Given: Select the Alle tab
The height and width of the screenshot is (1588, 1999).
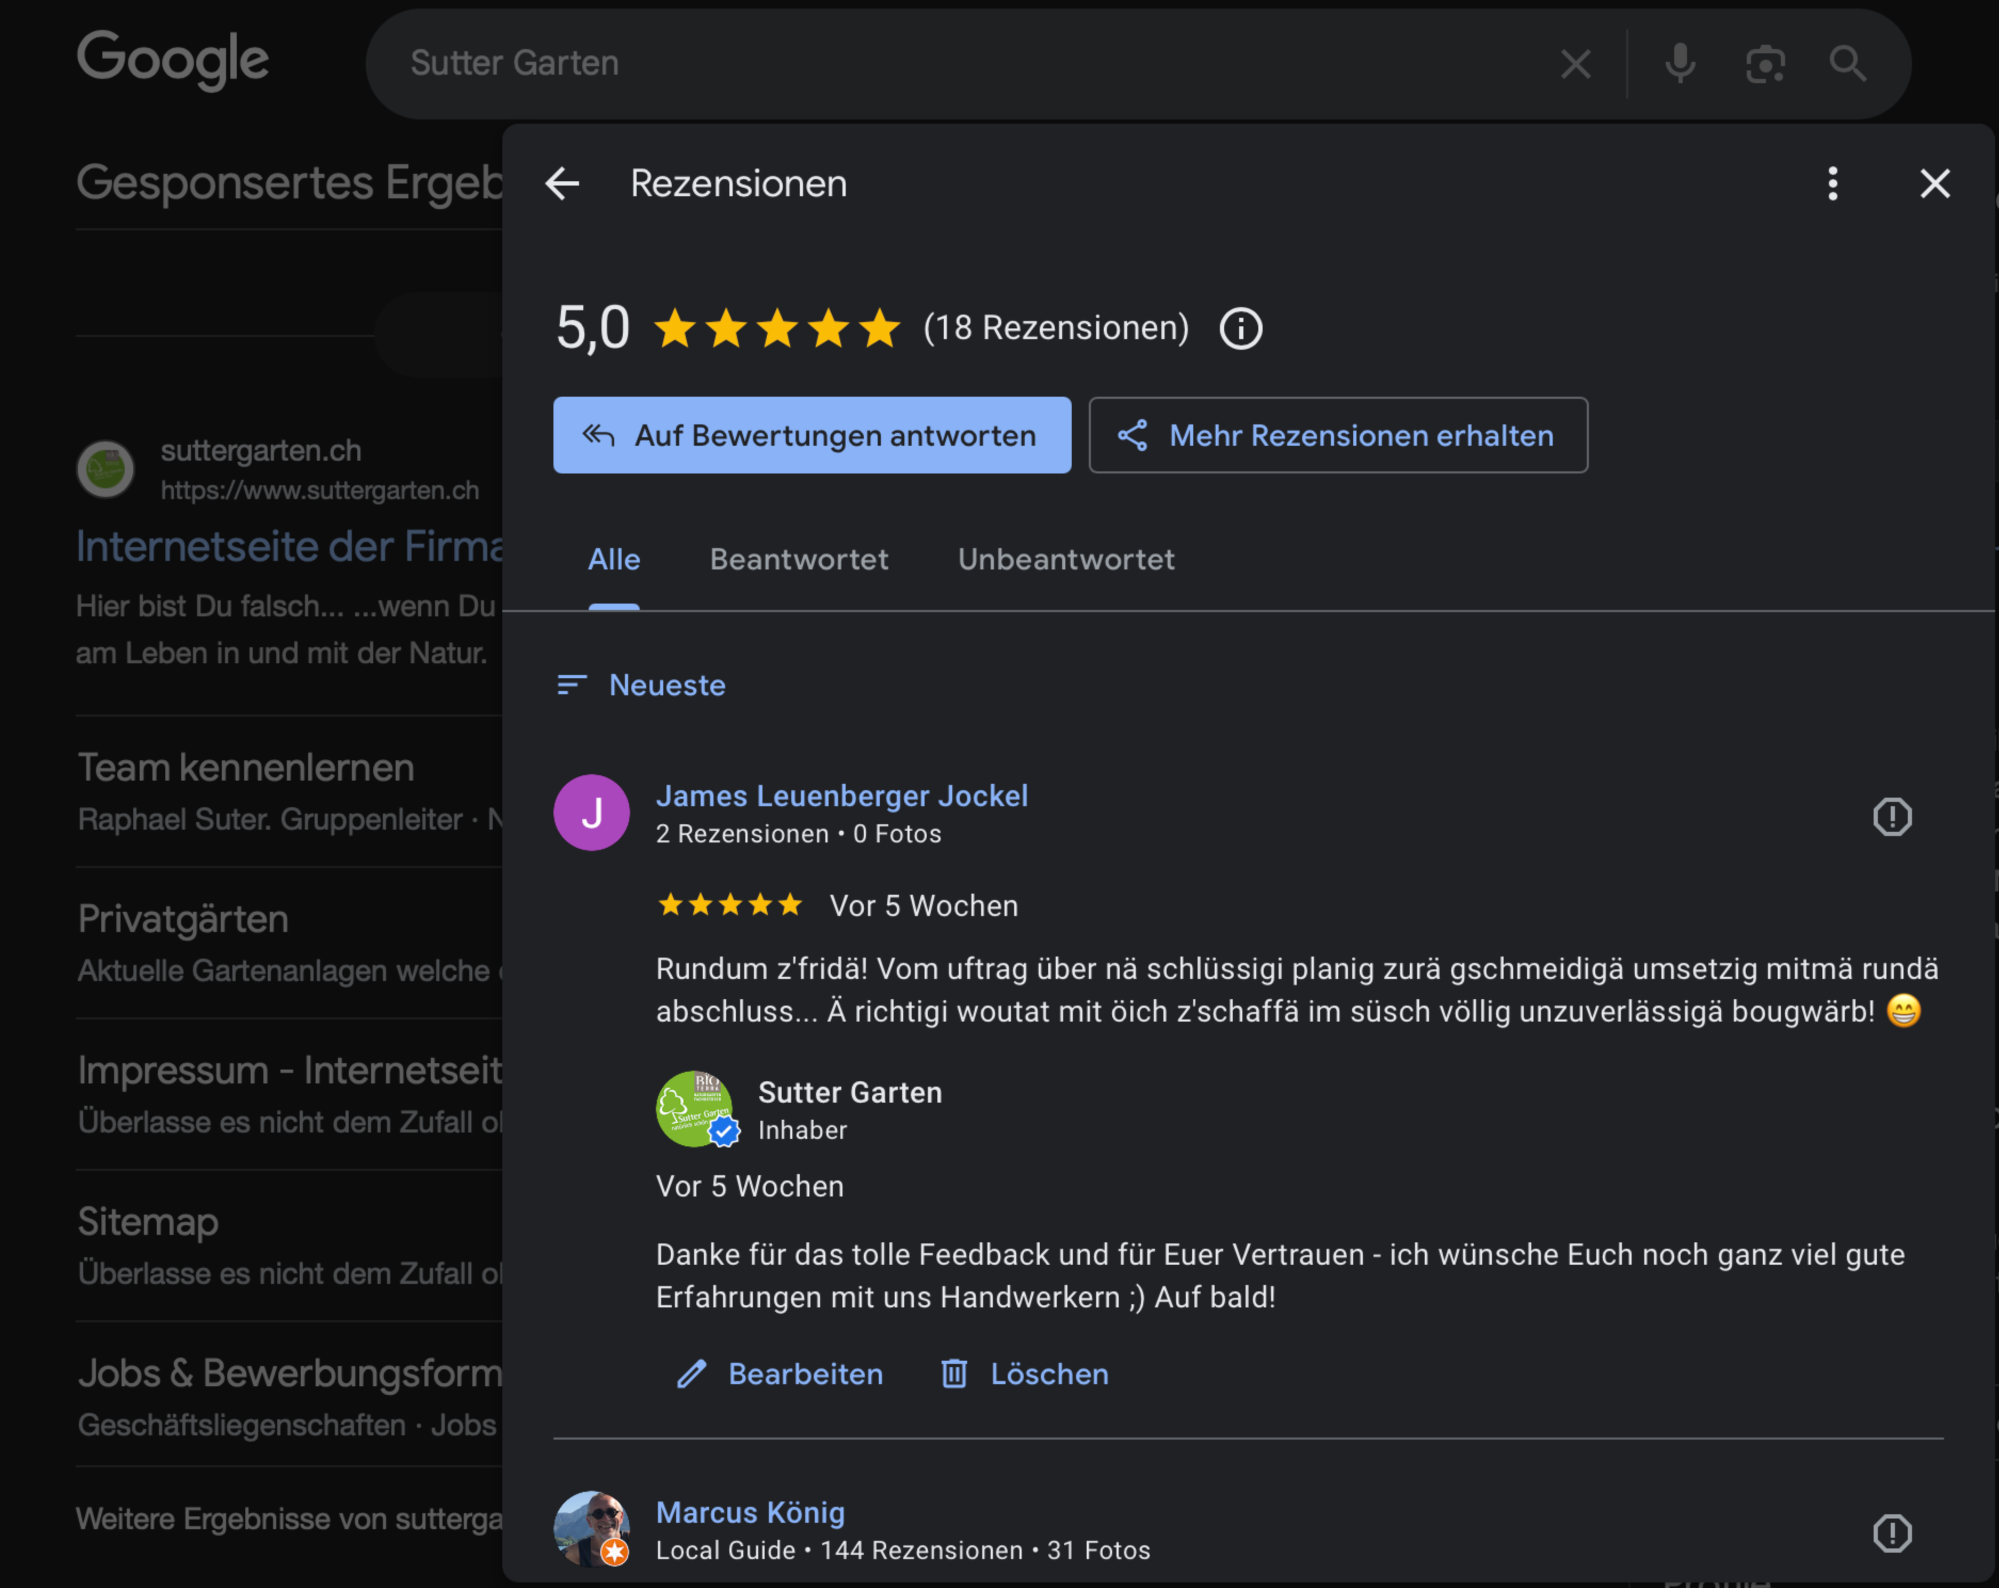Looking at the screenshot, I should (613, 560).
